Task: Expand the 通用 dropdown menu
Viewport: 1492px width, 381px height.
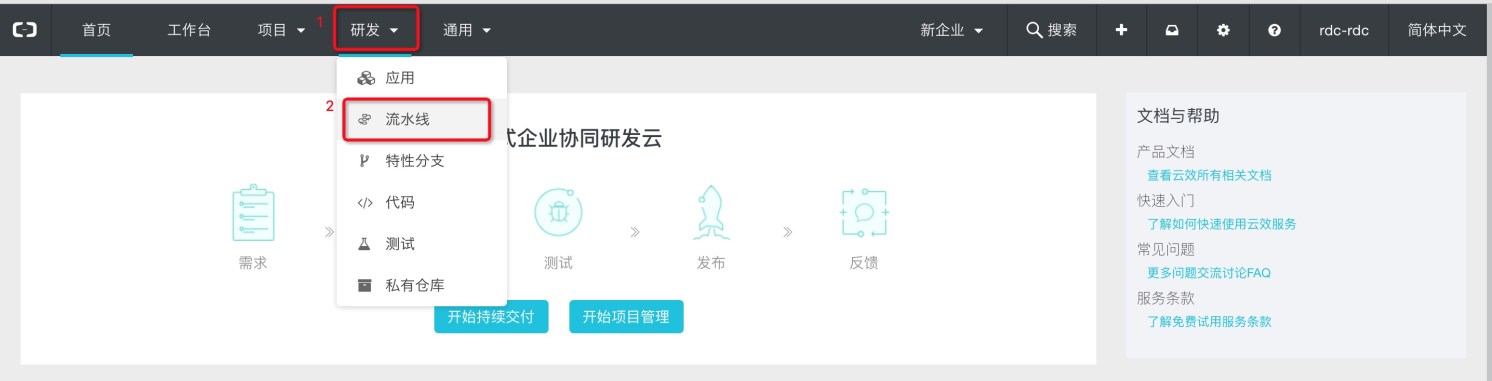Action: [x=467, y=30]
